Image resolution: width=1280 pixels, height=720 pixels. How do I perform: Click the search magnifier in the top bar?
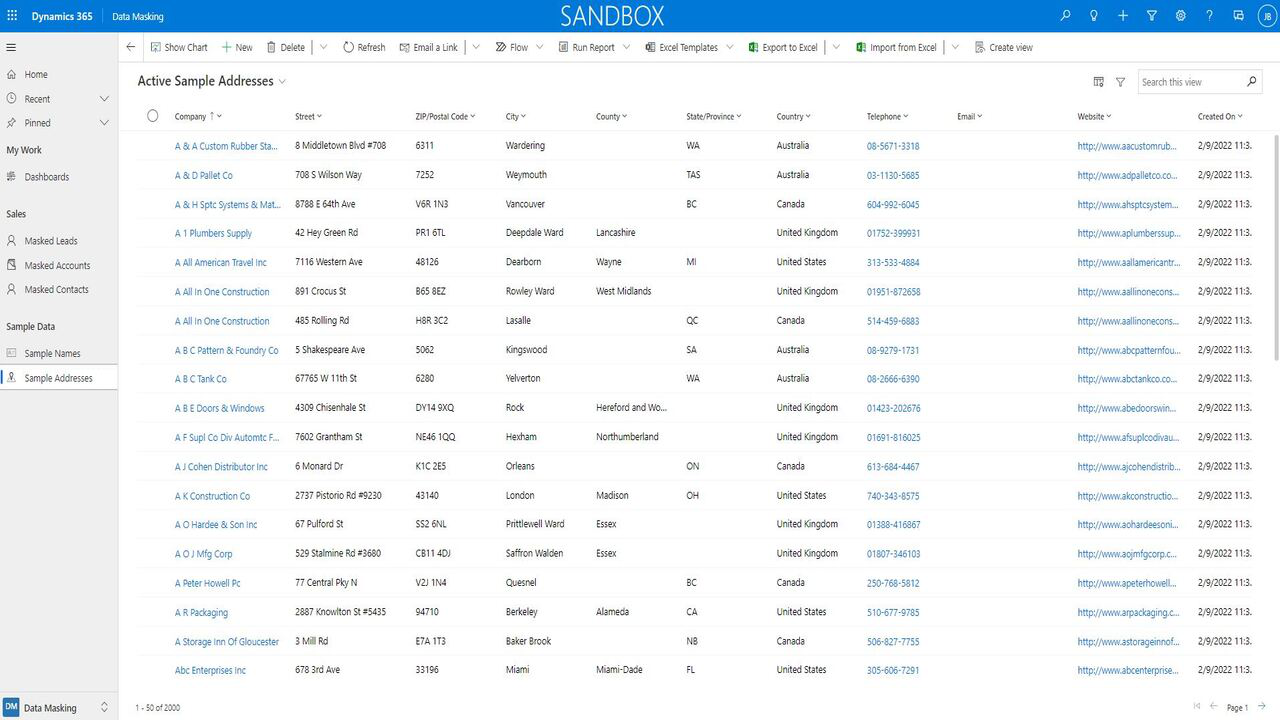[x=1065, y=16]
